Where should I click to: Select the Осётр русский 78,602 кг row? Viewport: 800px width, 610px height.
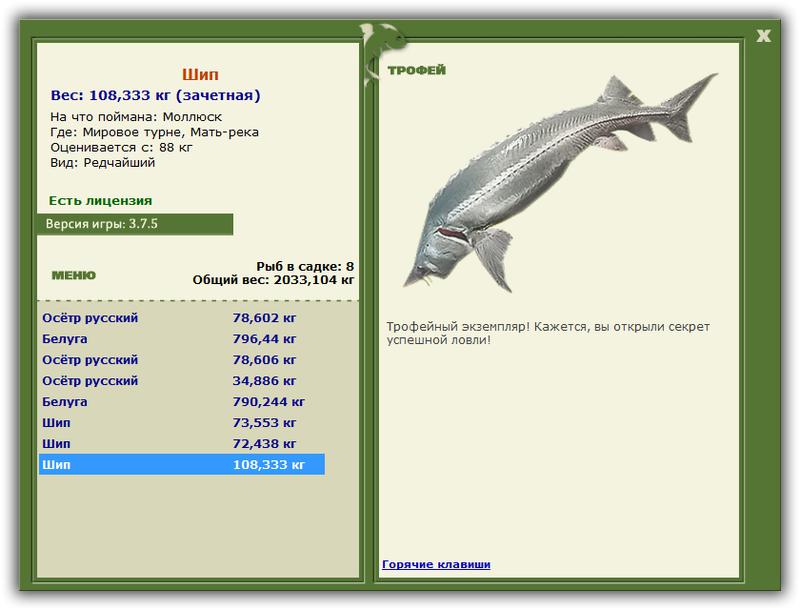182,318
